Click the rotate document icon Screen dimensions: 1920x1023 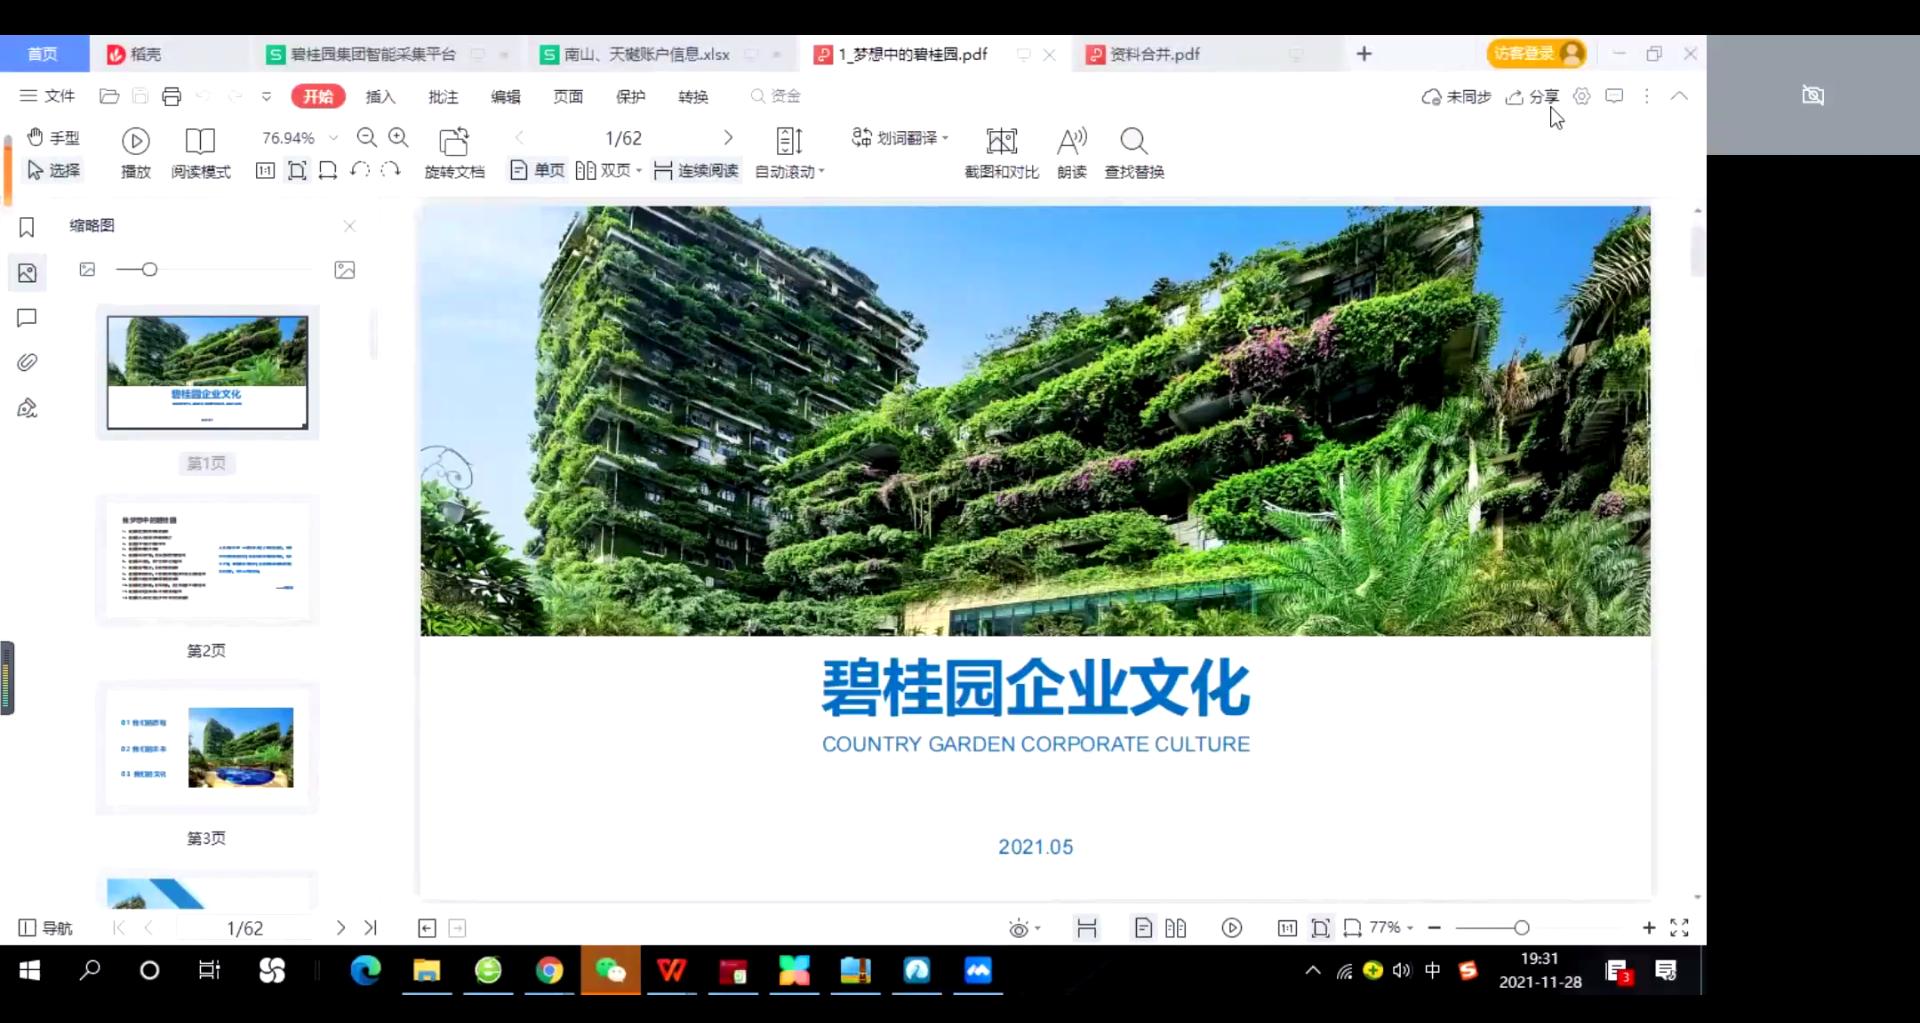tap(454, 141)
